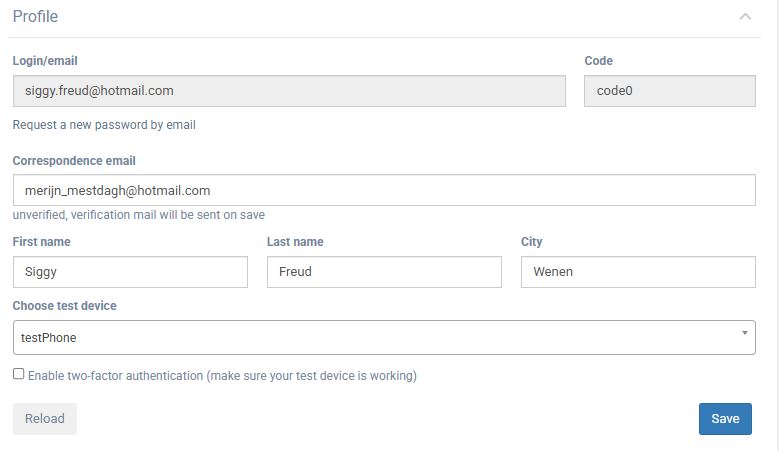The height and width of the screenshot is (451, 779).
Task: Click the 'Correspondence email' label
Action: (x=74, y=161)
